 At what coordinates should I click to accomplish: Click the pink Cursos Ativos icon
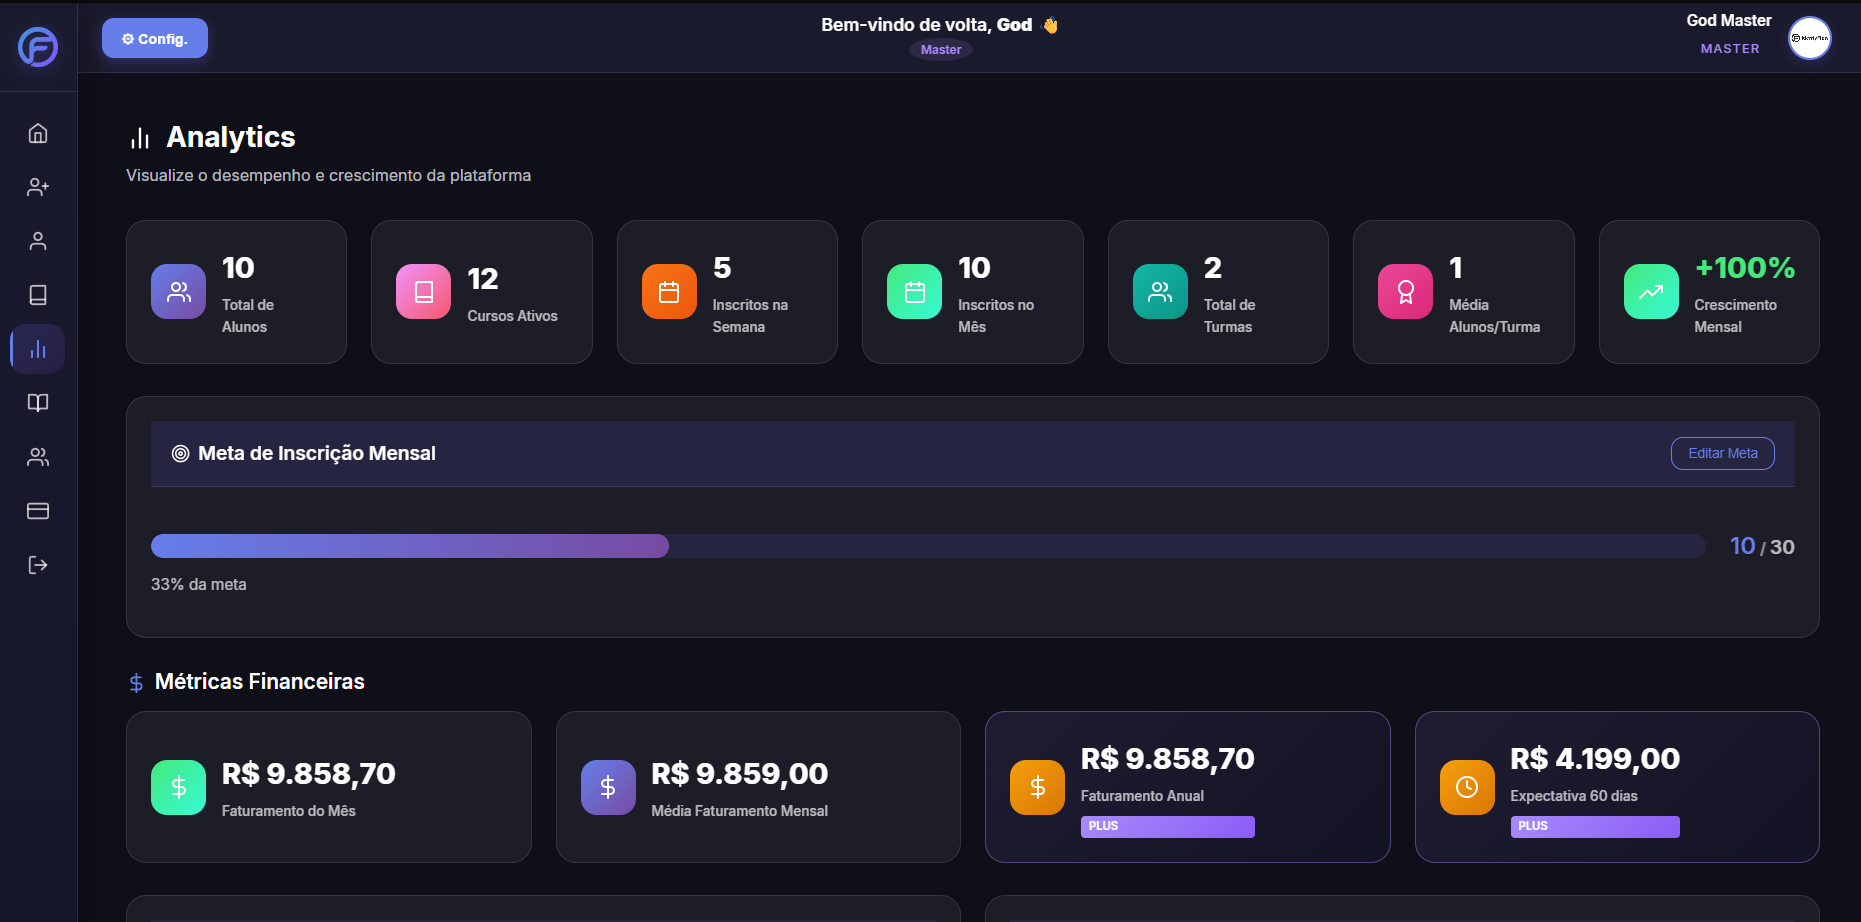coord(423,291)
